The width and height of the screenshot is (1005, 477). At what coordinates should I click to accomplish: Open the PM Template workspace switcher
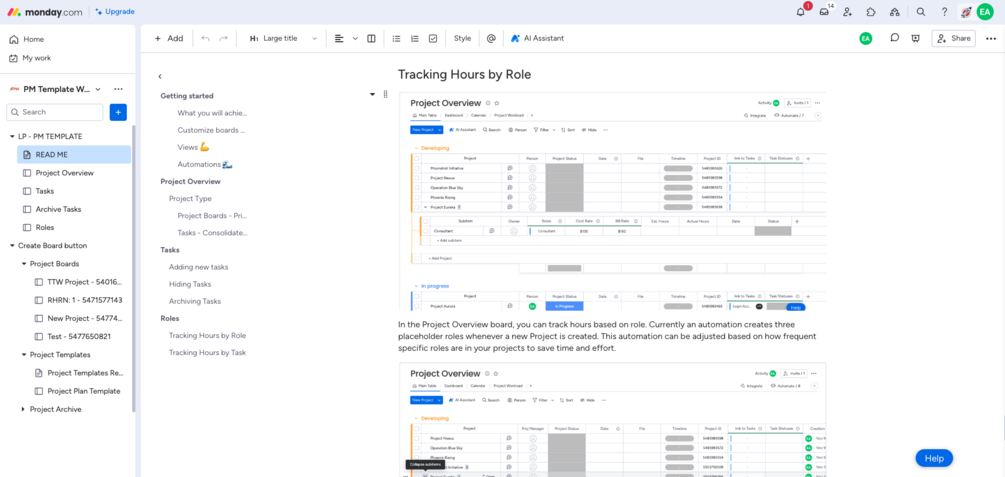coord(55,89)
